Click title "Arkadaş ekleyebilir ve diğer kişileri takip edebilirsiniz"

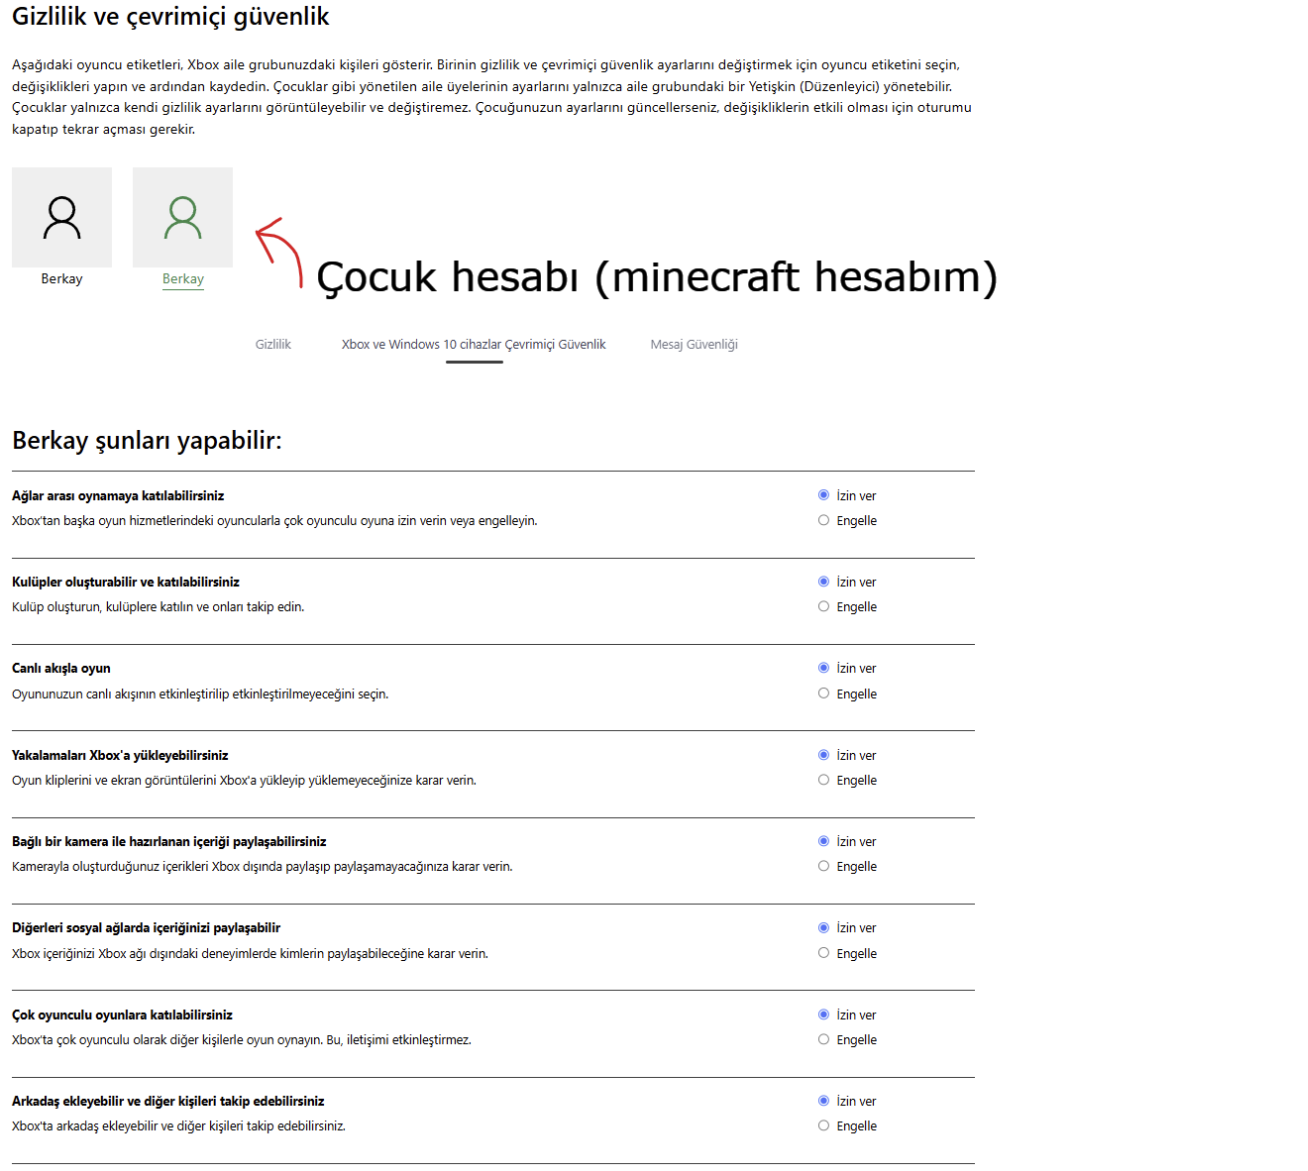coord(168,1101)
